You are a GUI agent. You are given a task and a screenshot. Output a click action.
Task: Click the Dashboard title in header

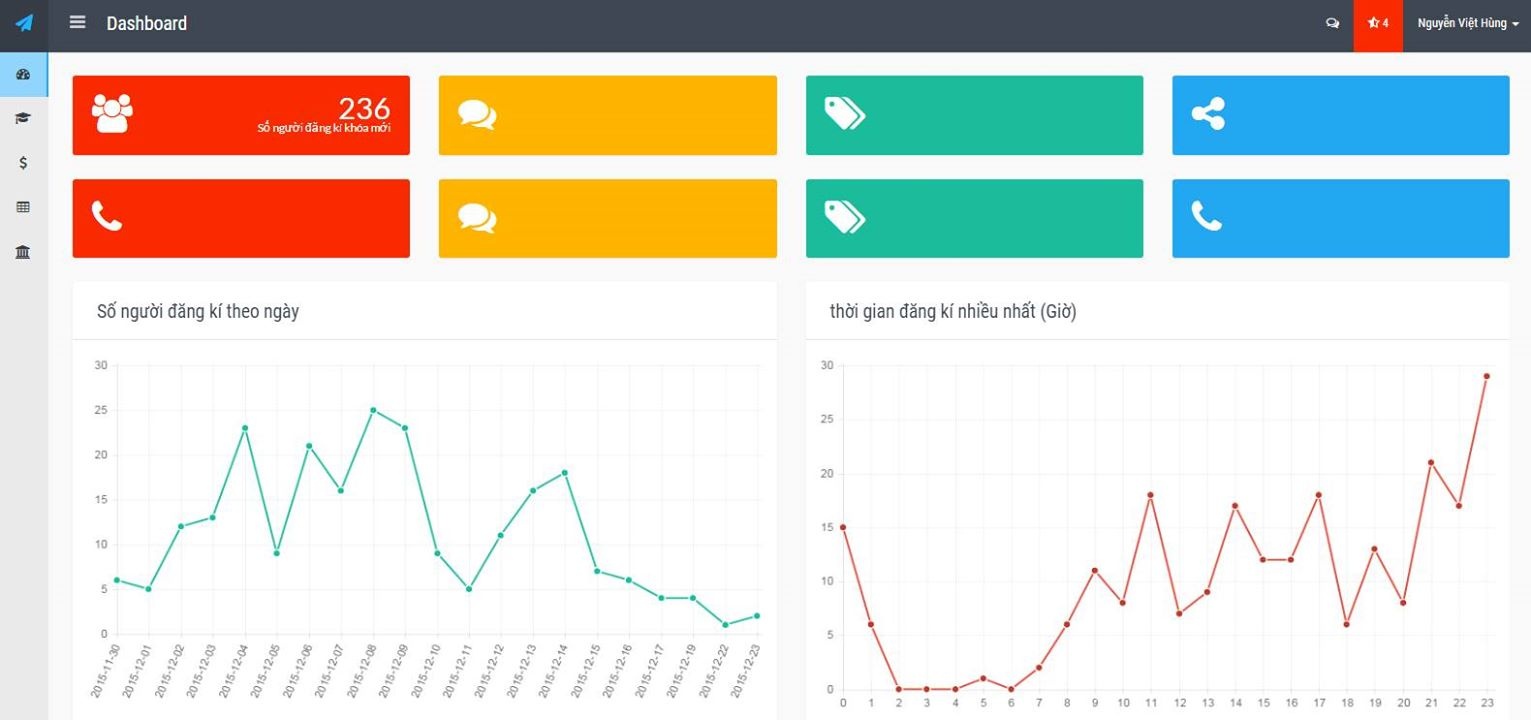(146, 23)
